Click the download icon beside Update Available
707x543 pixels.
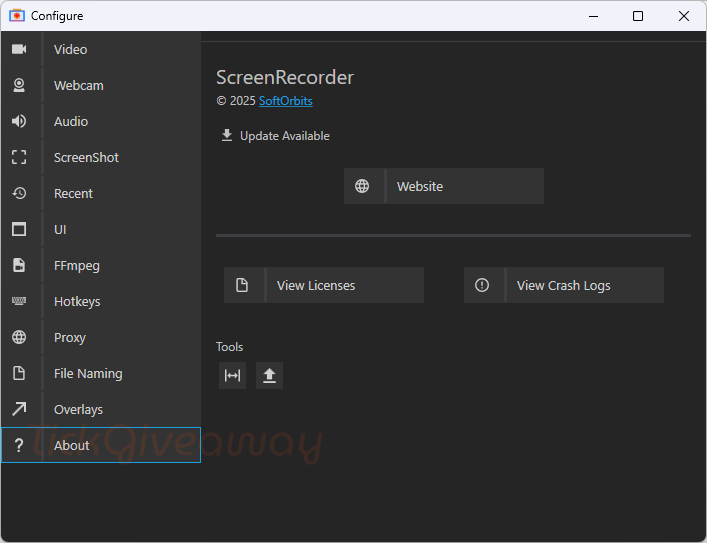click(227, 135)
